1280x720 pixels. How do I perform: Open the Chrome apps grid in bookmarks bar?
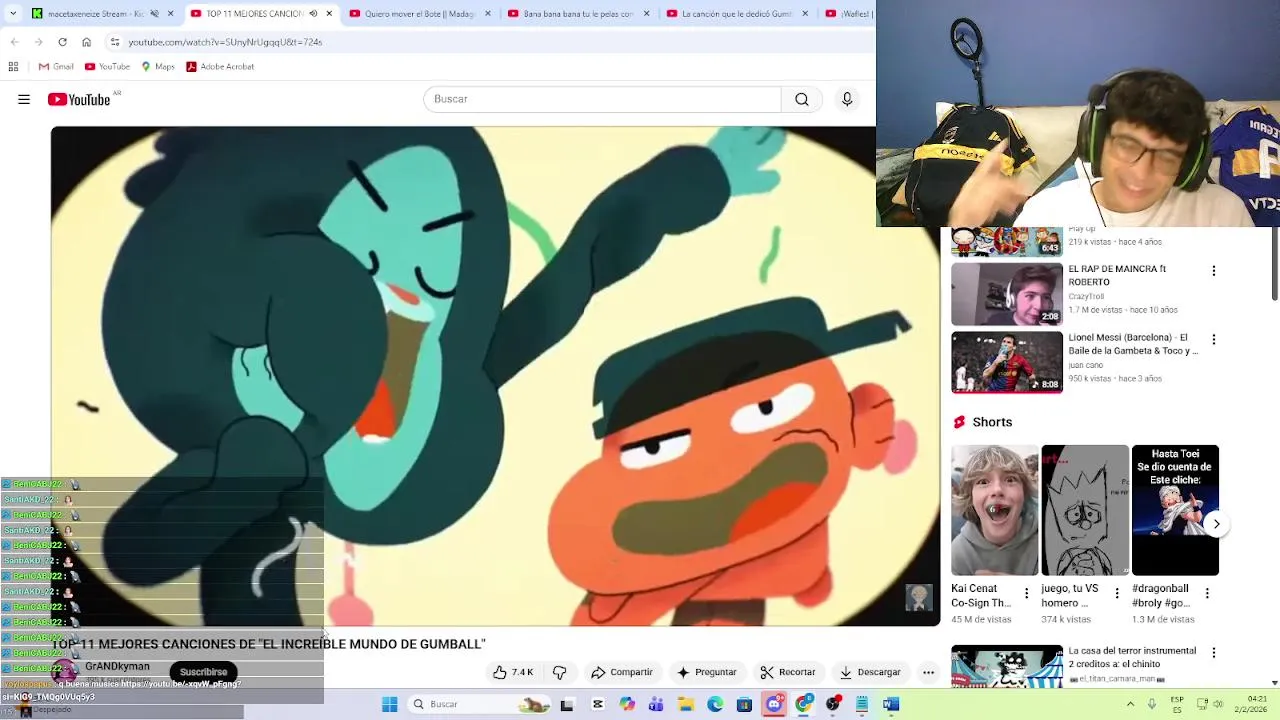(x=13, y=66)
